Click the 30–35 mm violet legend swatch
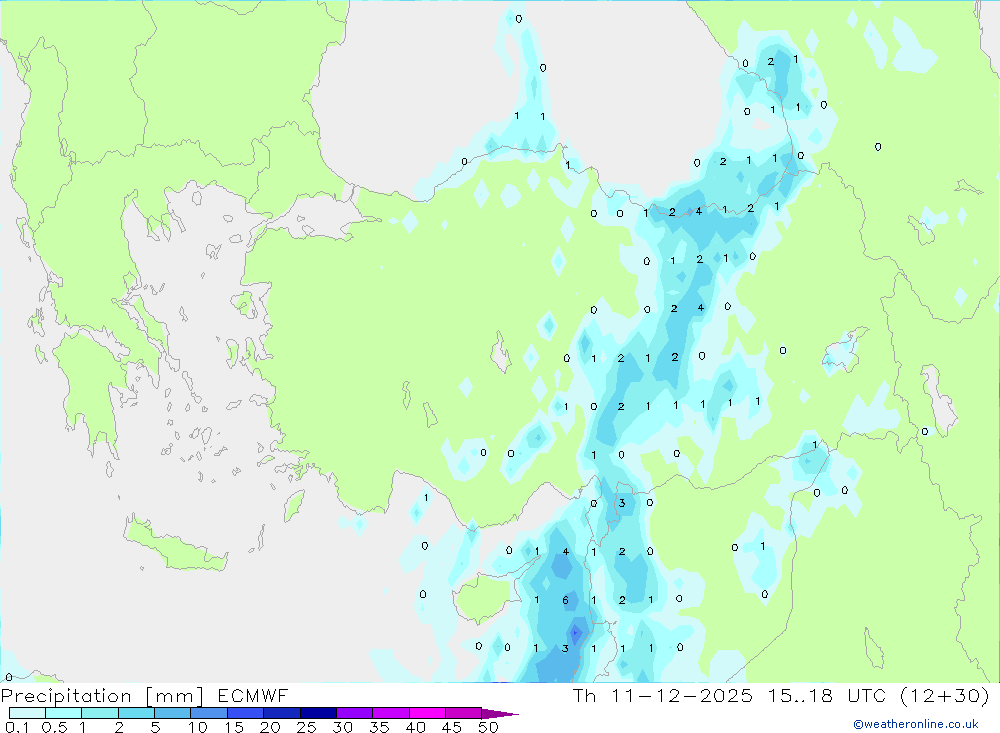The width and height of the screenshot is (1000, 733). click(x=354, y=713)
